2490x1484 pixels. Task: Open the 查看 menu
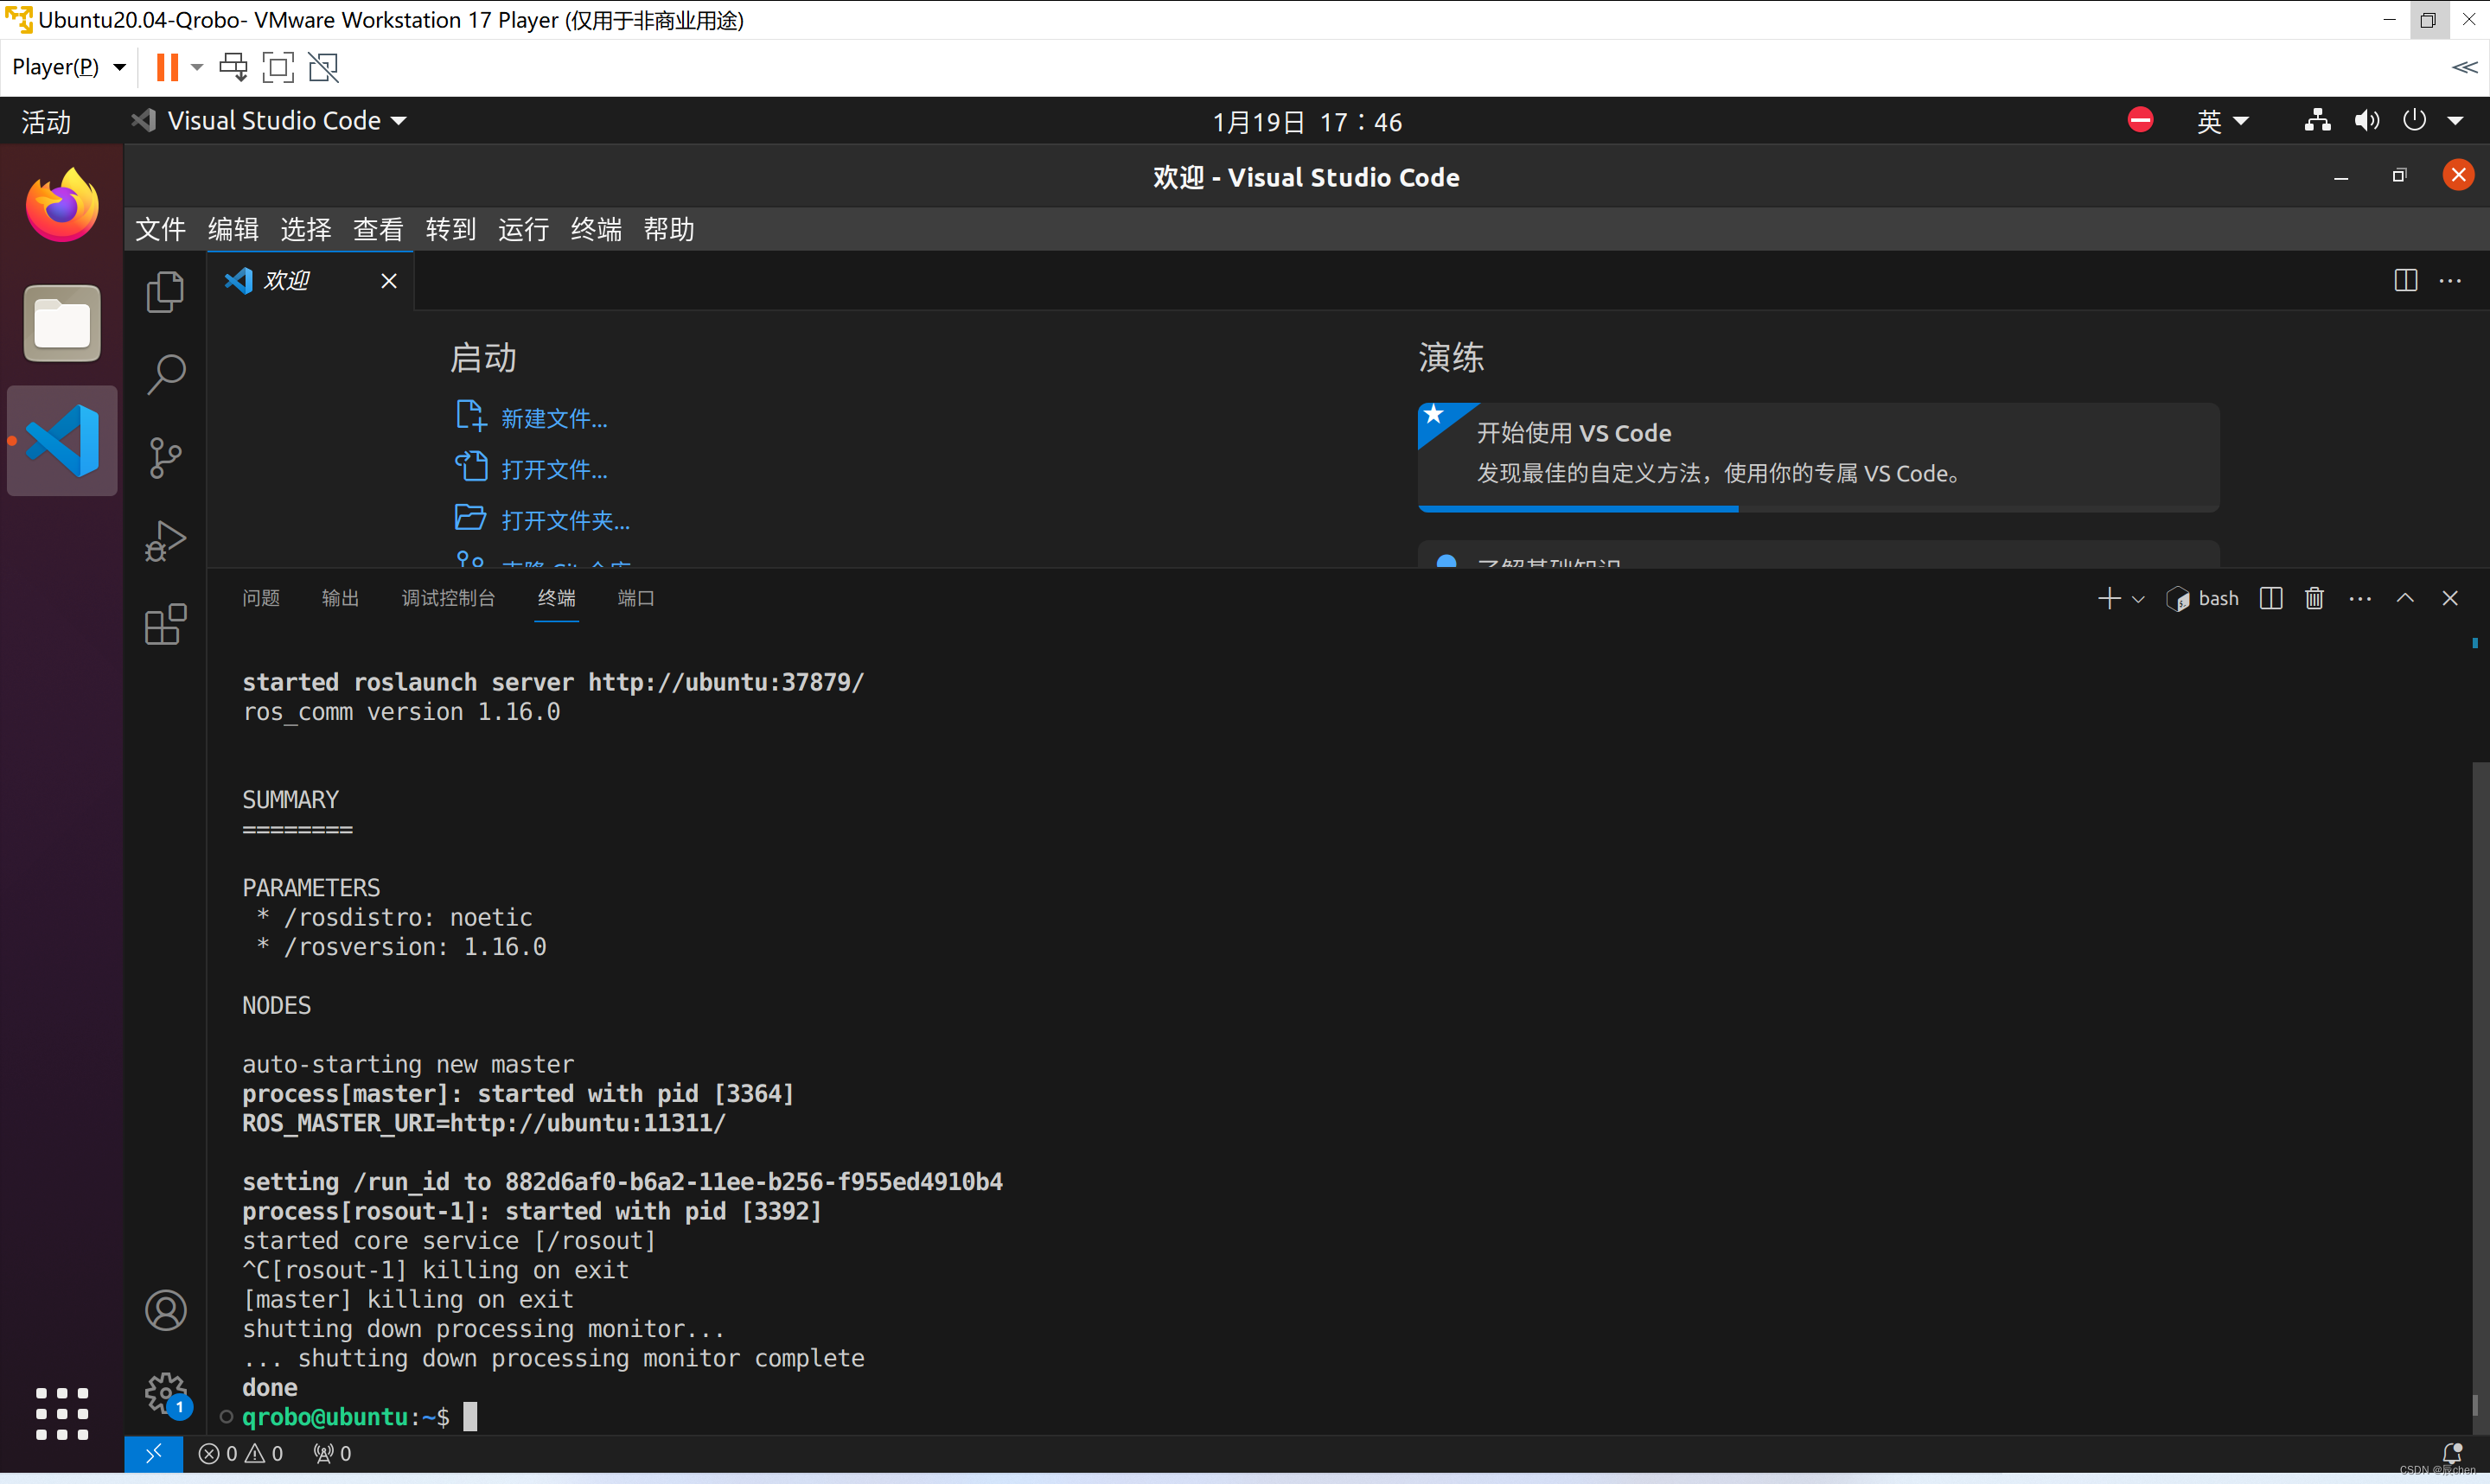coord(378,229)
